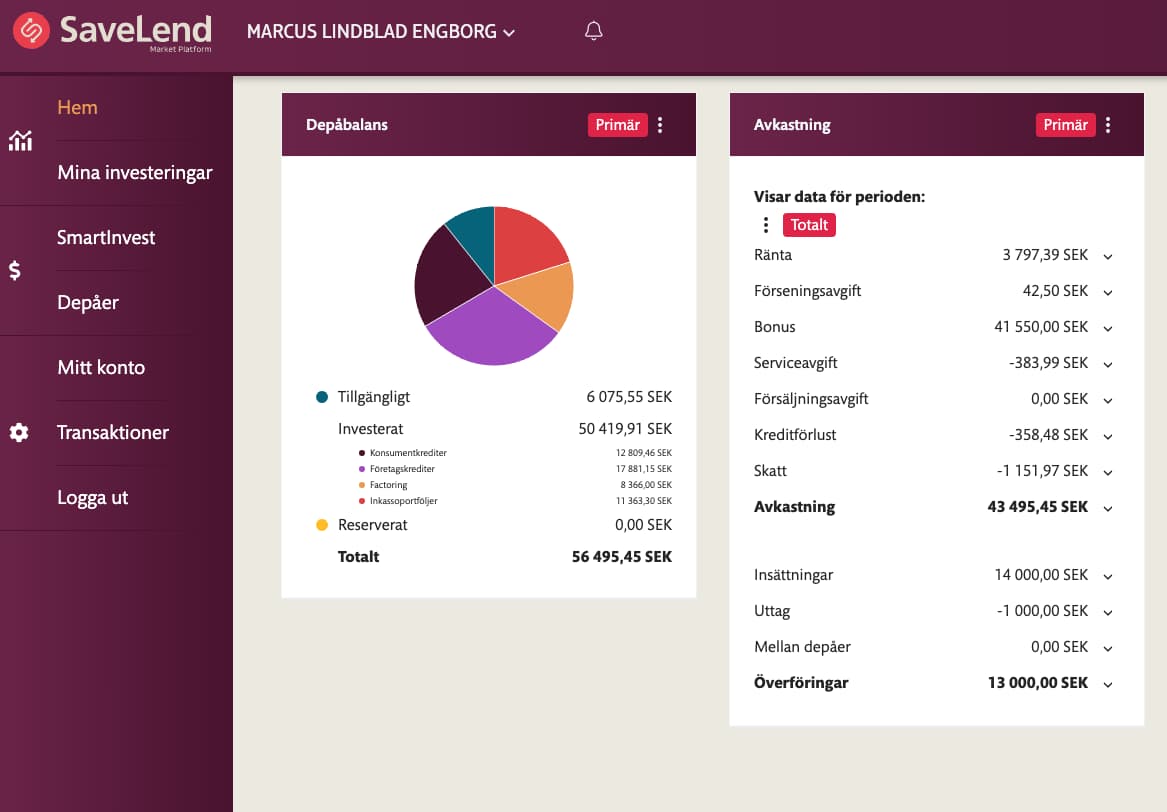The height and width of the screenshot is (812, 1167).
Task: Click the Totalt period button
Action: [809, 225]
